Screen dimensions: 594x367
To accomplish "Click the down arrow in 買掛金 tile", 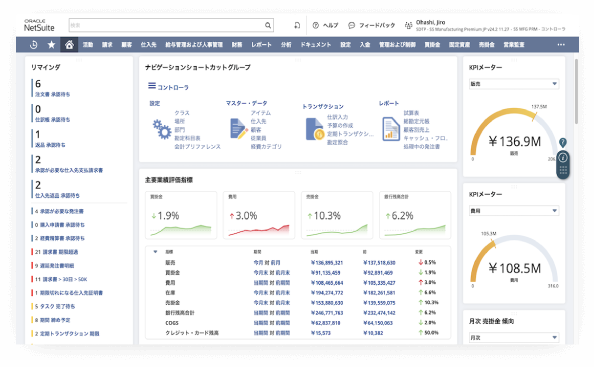I will [153, 216].
